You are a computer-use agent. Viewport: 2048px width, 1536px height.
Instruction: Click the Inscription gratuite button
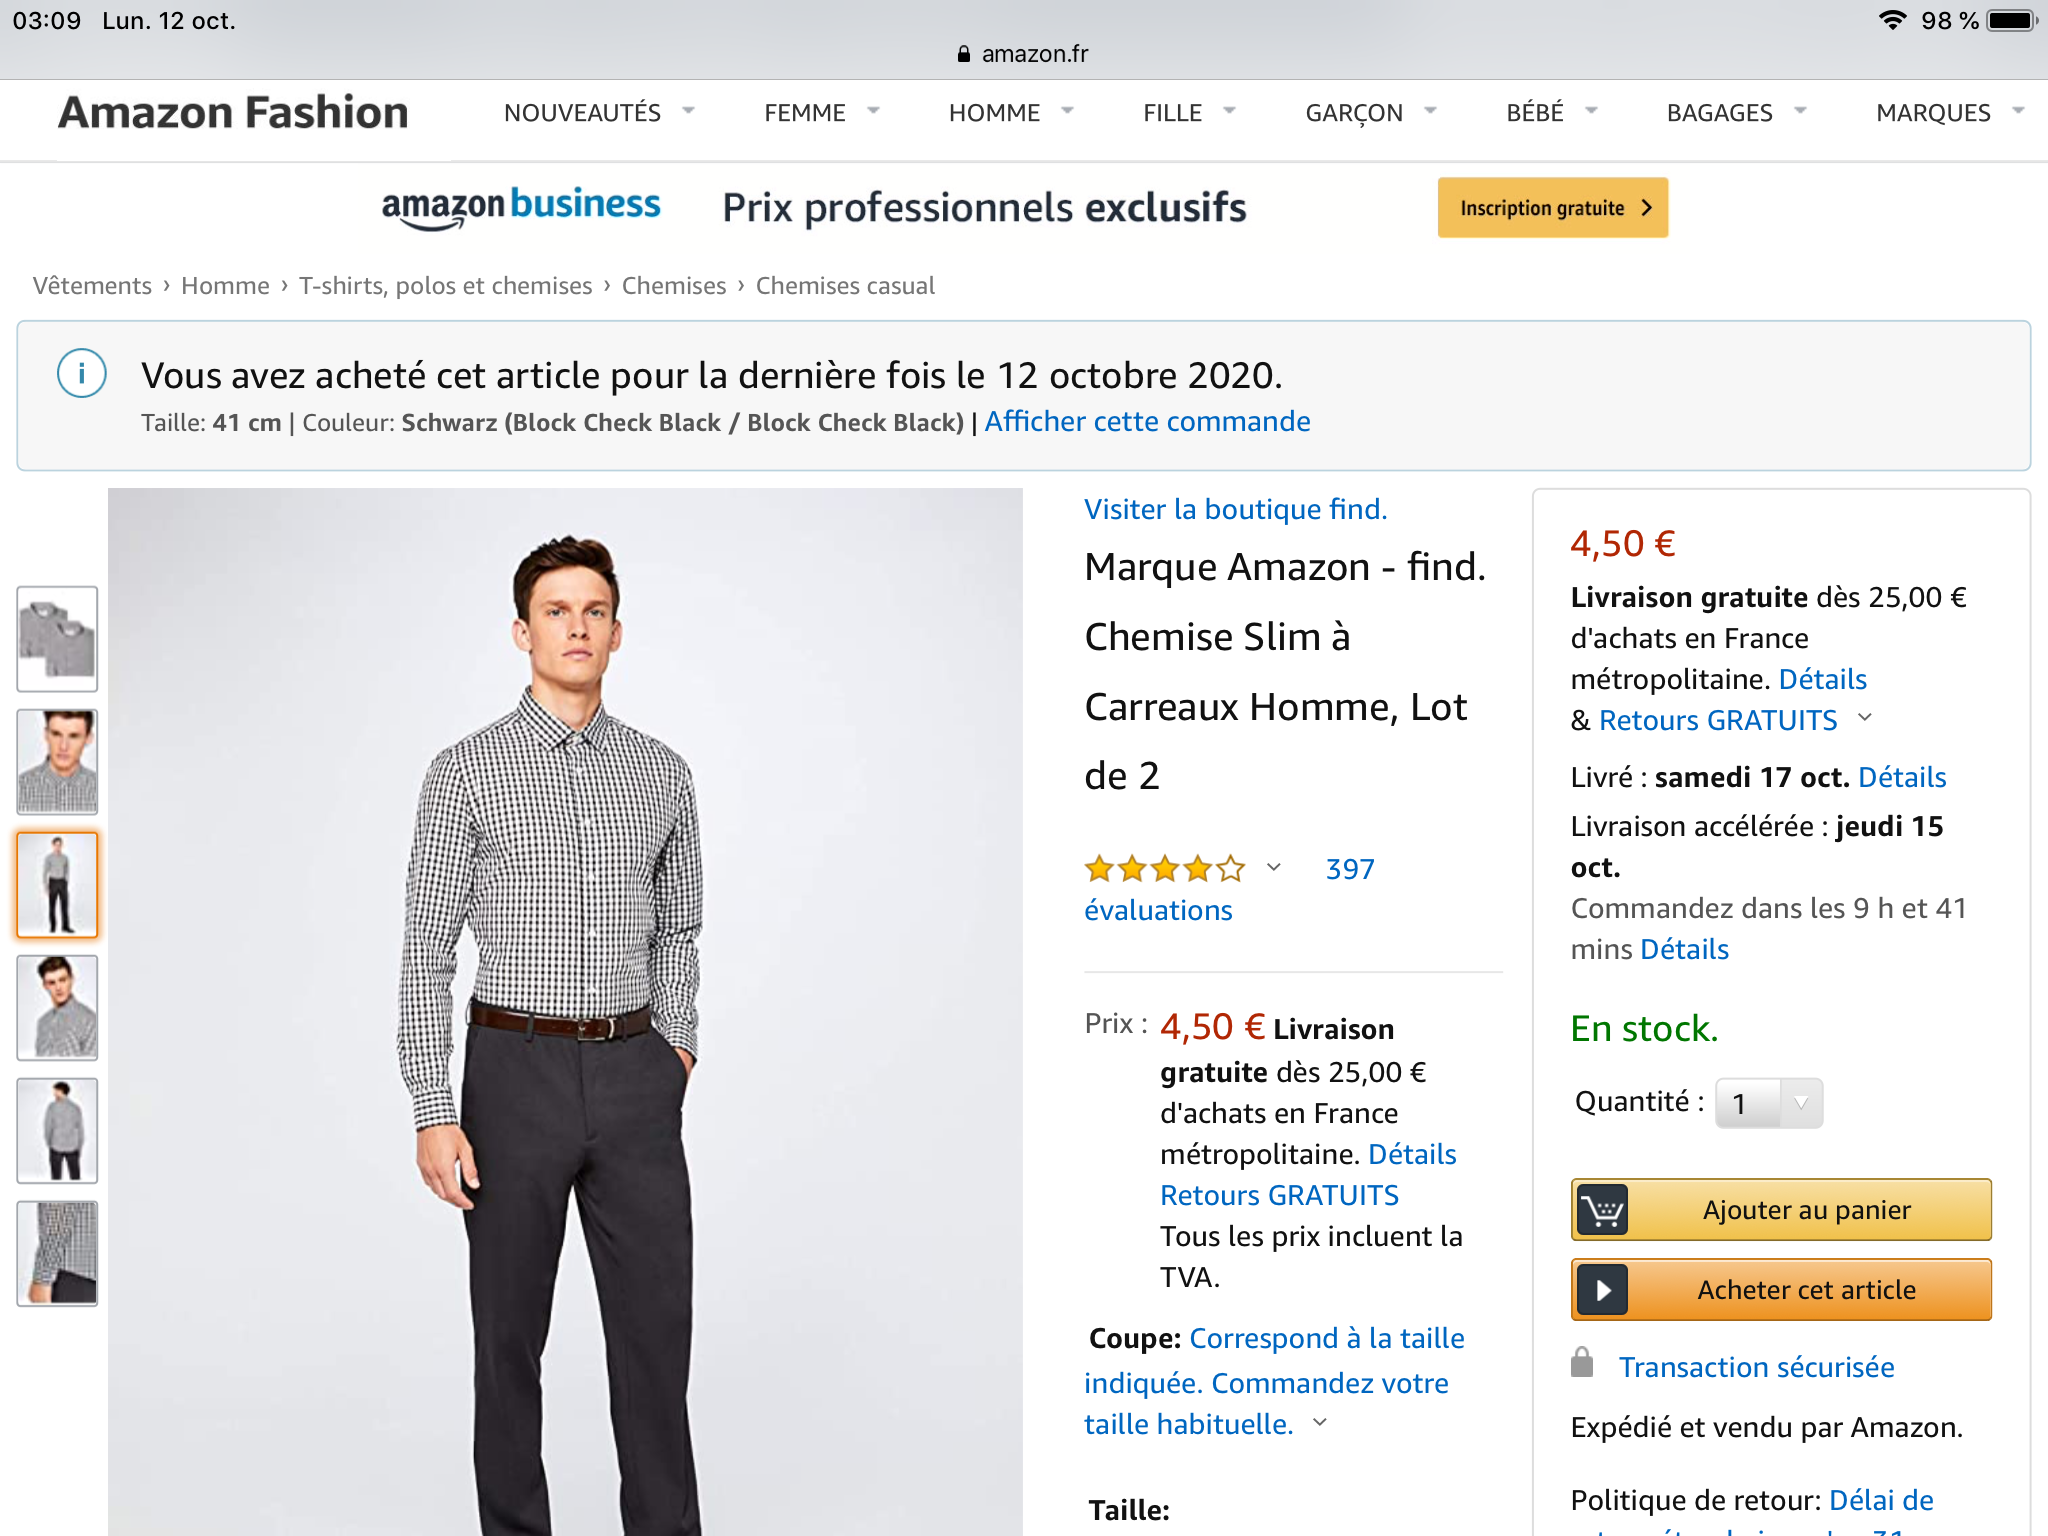[x=1552, y=208]
